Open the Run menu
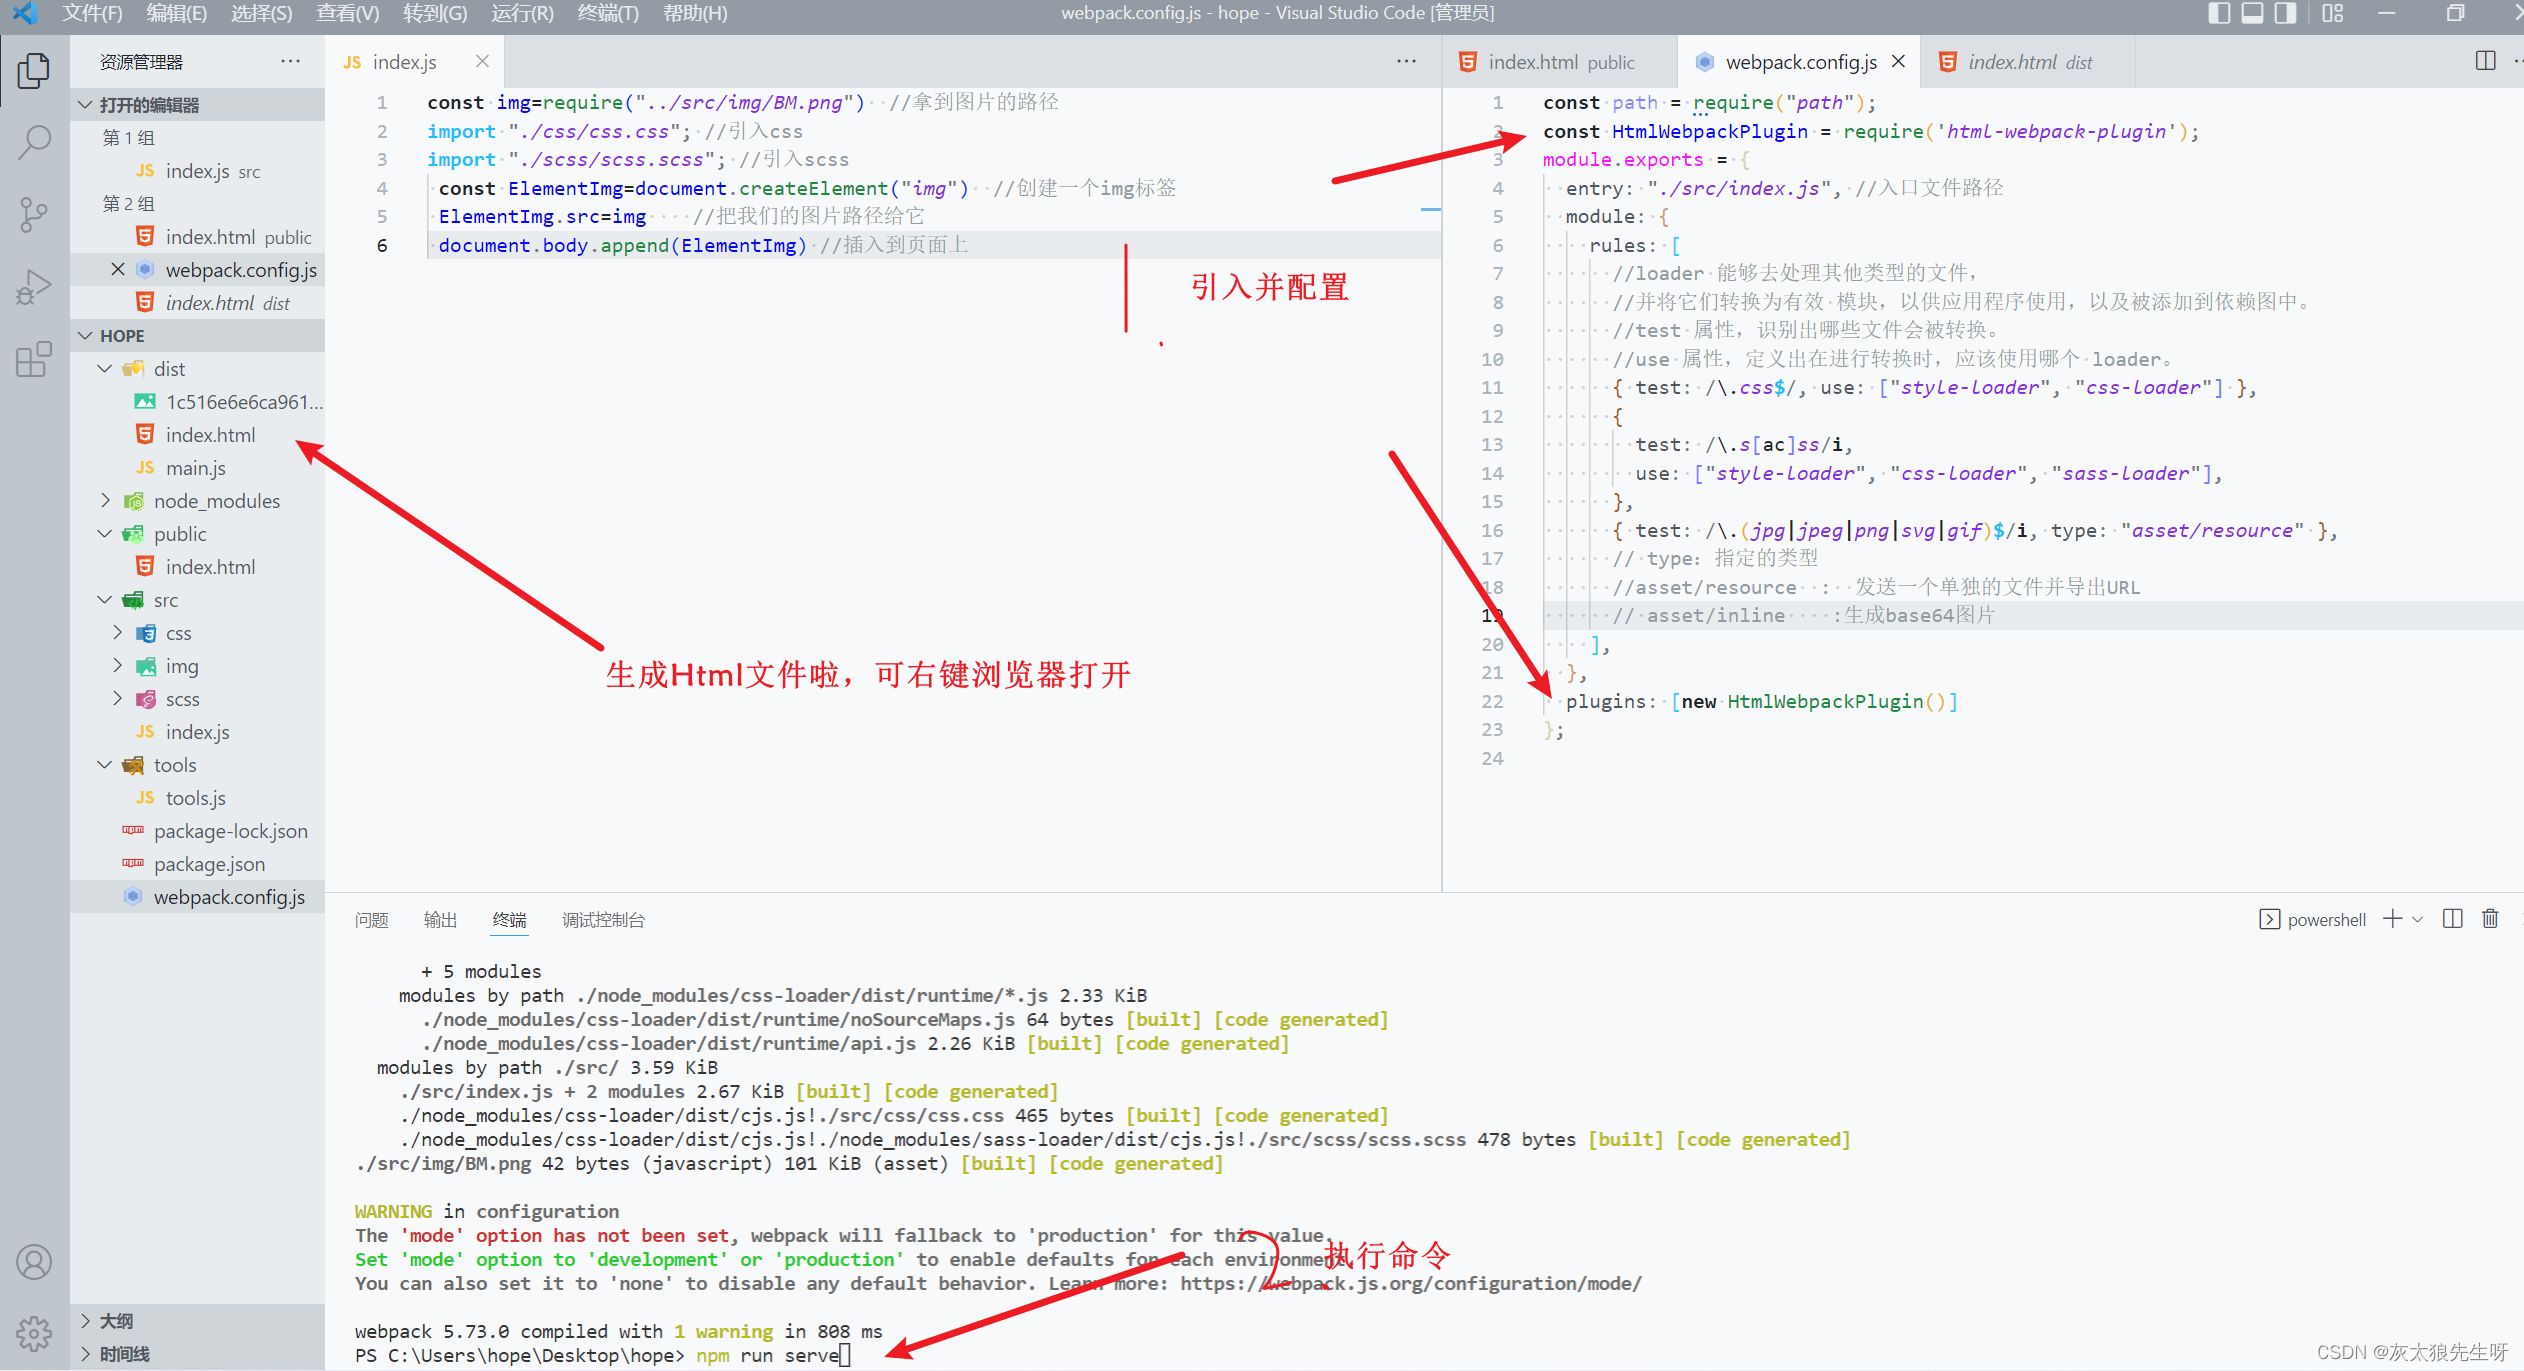 click(x=521, y=13)
